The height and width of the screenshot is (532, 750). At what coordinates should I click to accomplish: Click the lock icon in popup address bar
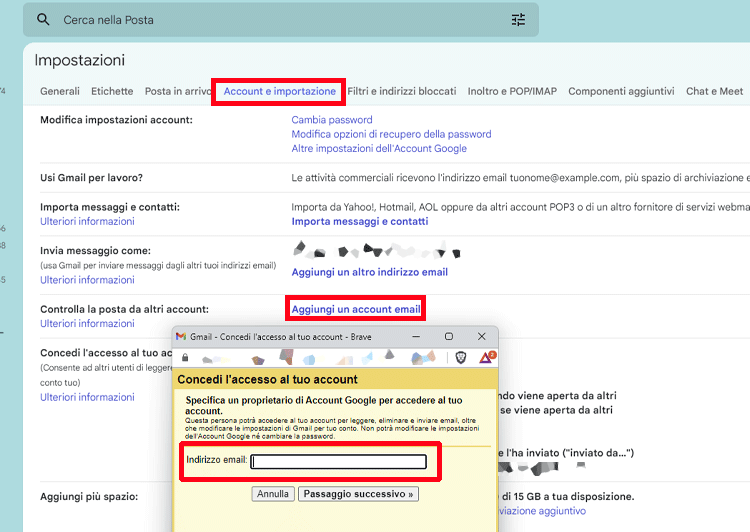[x=185, y=357]
